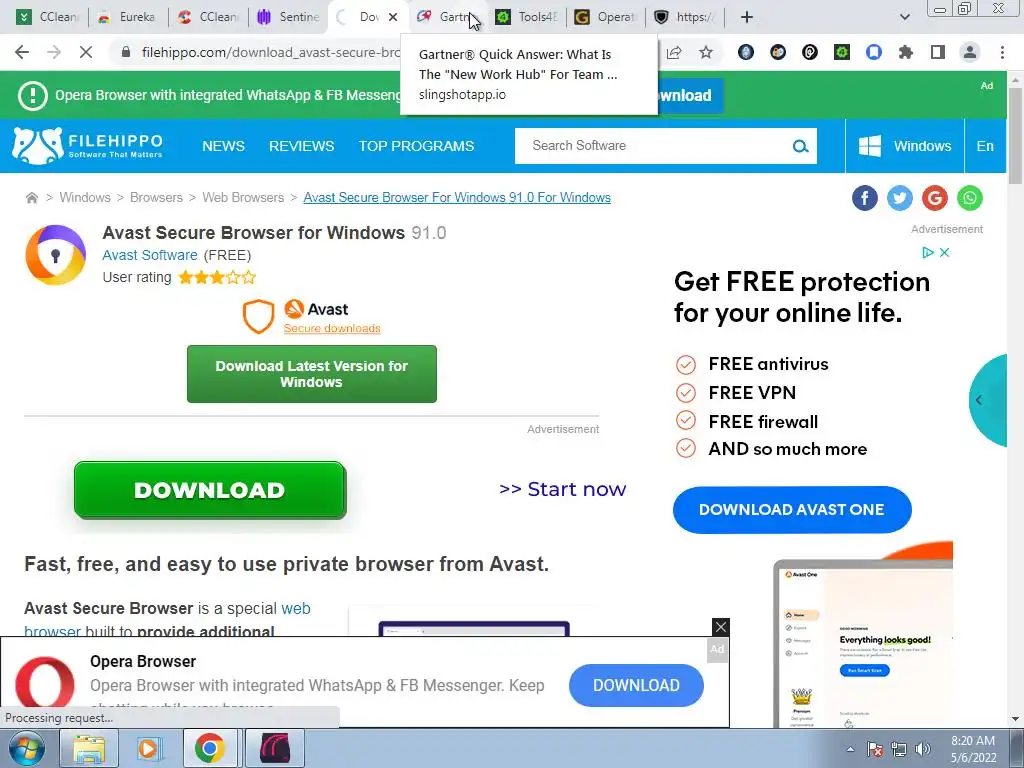Image resolution: width=1024 pixels, height=768 pixels.
Task: Open Chrome extensions puzzle icon
Action: click(x=906, y=52)
